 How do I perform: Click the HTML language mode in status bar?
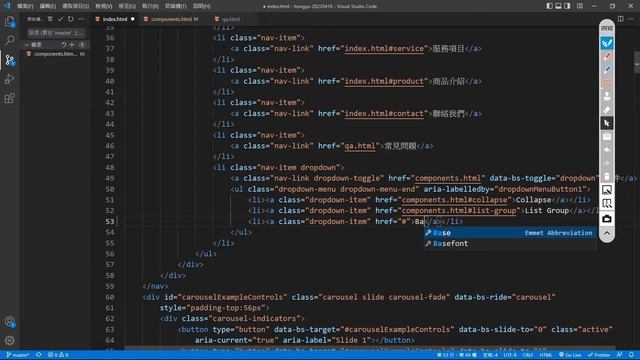[x=546, y=355]
